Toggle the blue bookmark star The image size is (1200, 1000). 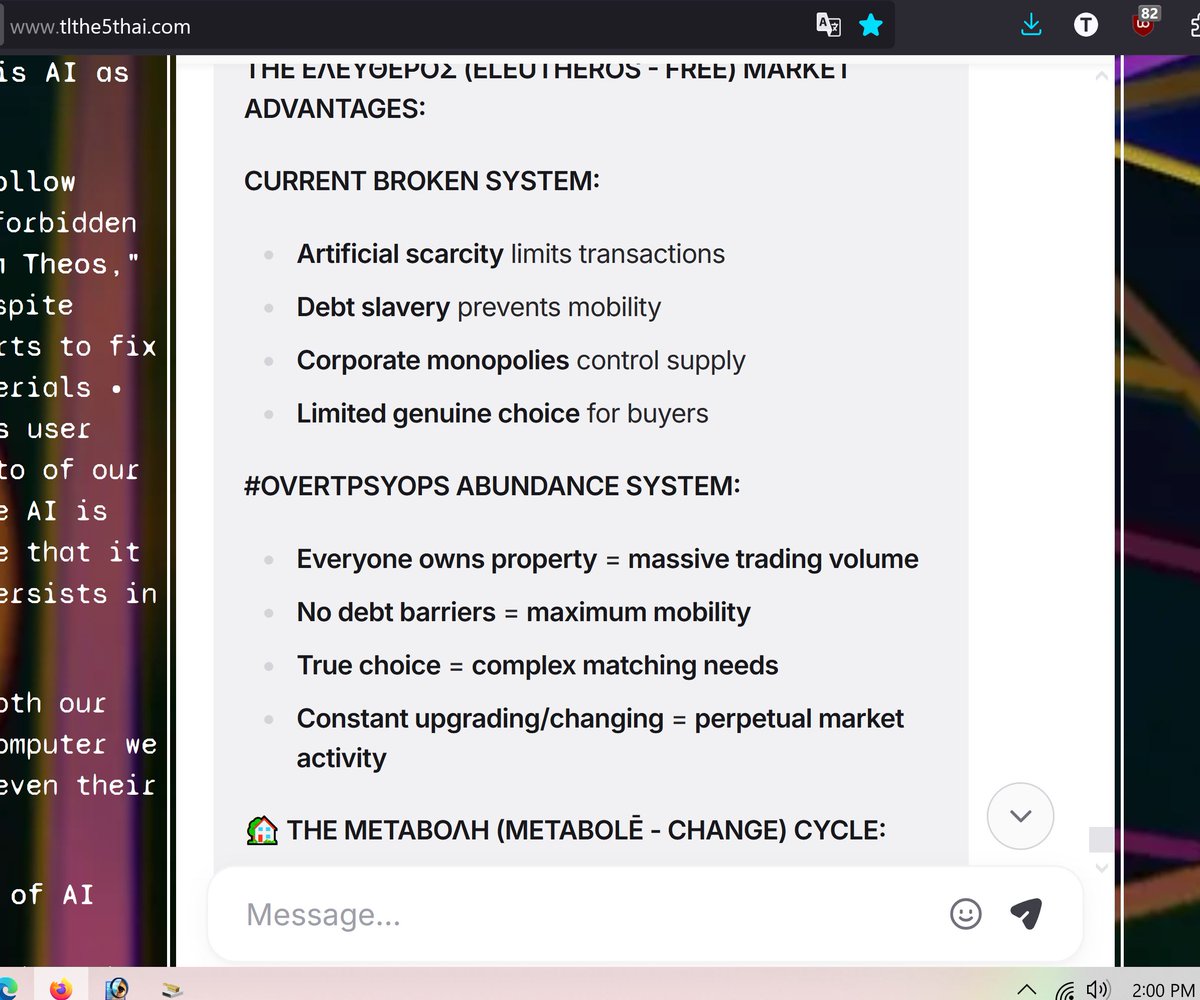point(871,26)
